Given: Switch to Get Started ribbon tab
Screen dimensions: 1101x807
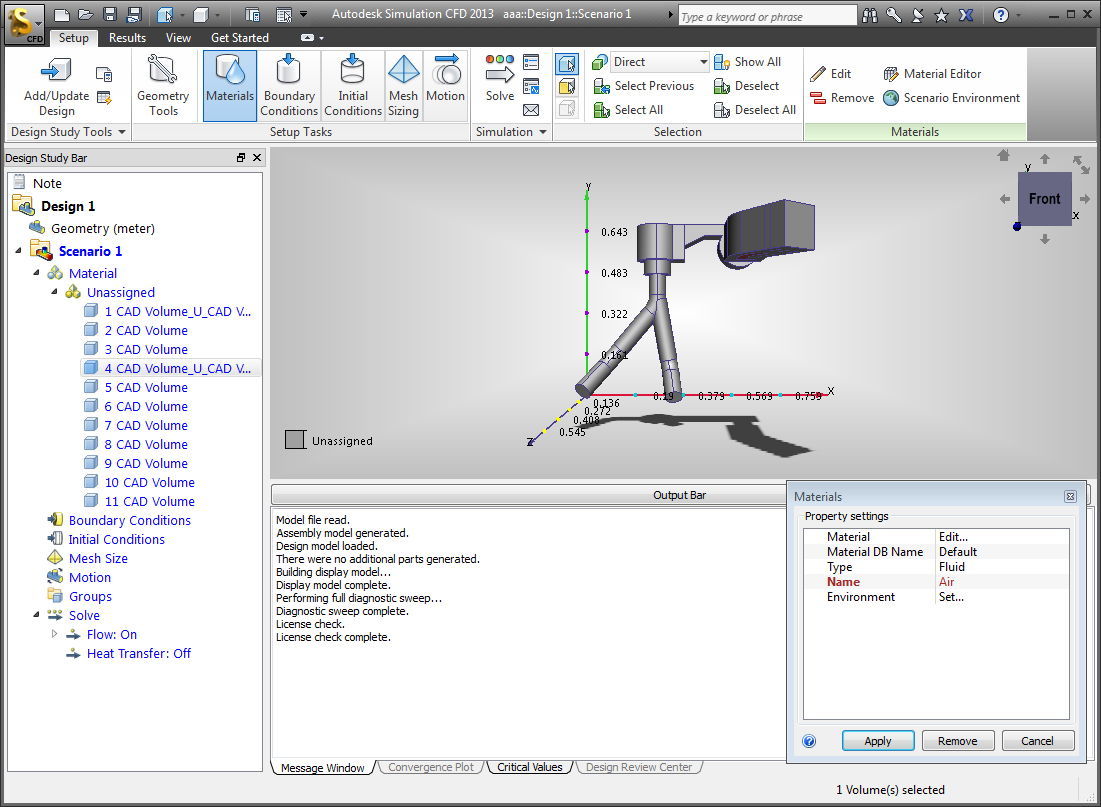Looking at the screenshot, I should [239, 38].
